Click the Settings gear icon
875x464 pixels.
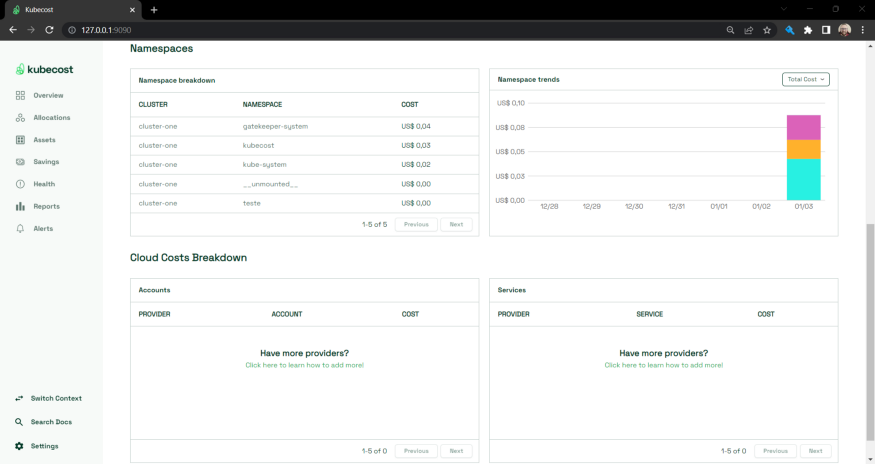click(x=19, y=446)
